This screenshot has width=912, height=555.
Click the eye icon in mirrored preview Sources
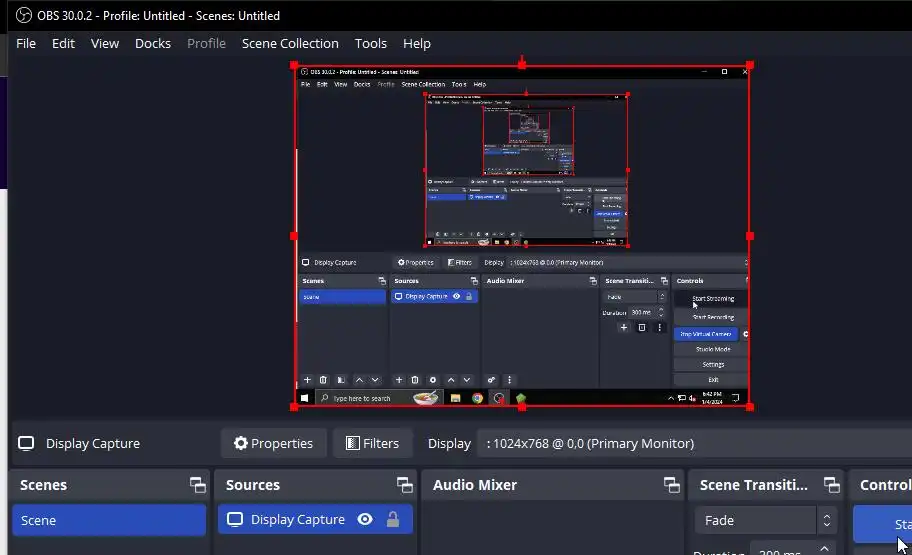[457, 296]
